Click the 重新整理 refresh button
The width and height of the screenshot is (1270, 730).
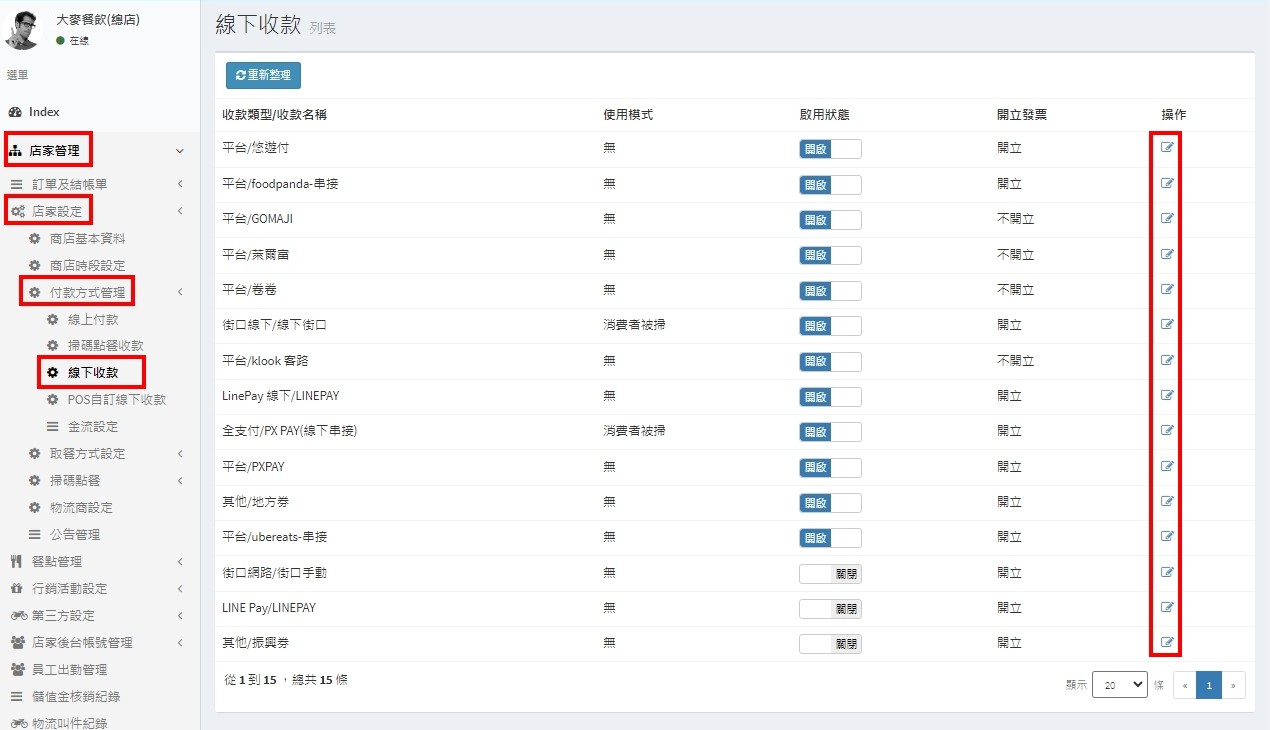click(x=263, y=75)
